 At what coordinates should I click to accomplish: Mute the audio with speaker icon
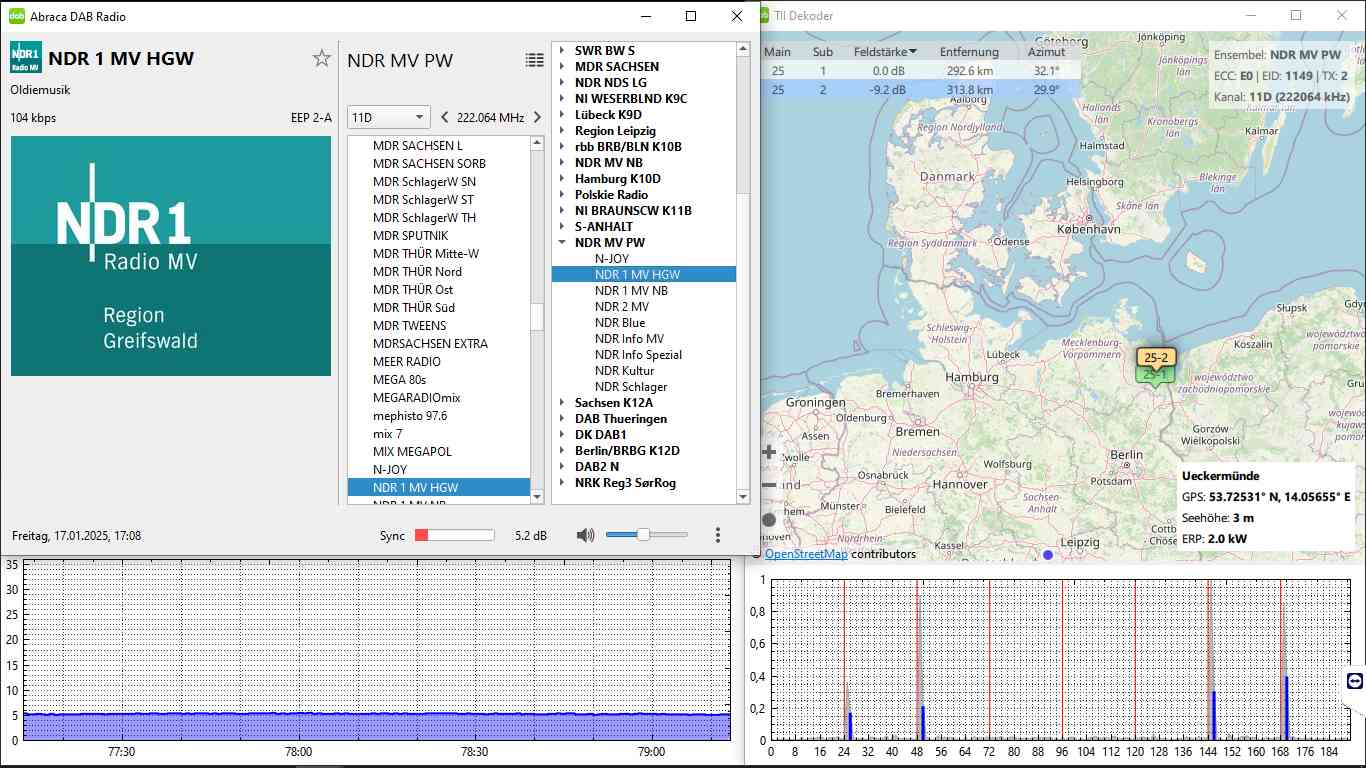pos(585,535)
